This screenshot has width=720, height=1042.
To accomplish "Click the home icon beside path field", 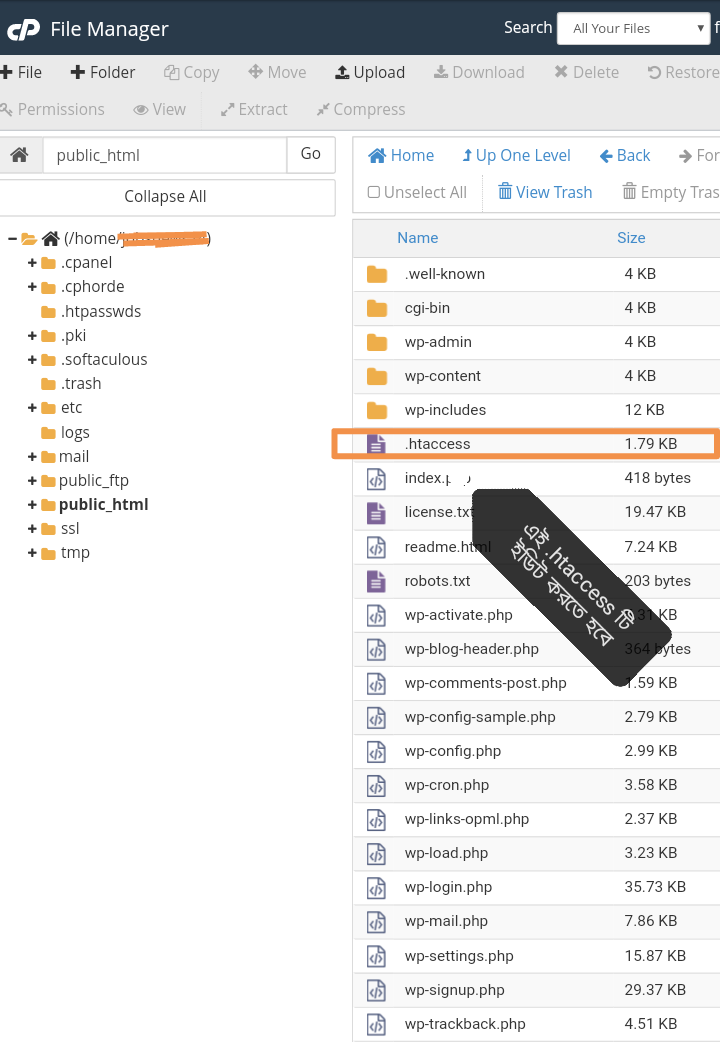I will click(19, 155).
